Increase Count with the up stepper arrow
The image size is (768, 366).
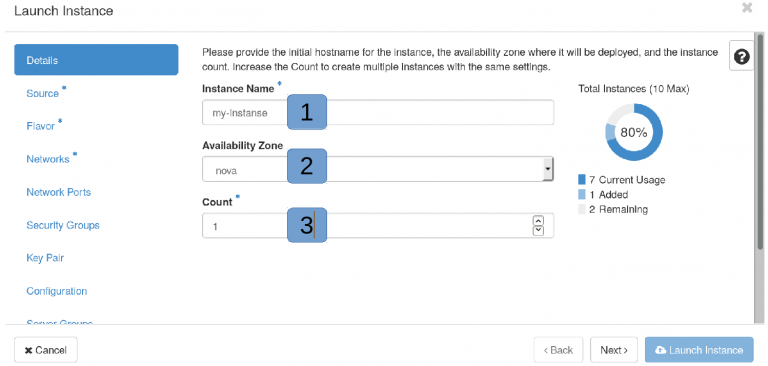[538, 221]
